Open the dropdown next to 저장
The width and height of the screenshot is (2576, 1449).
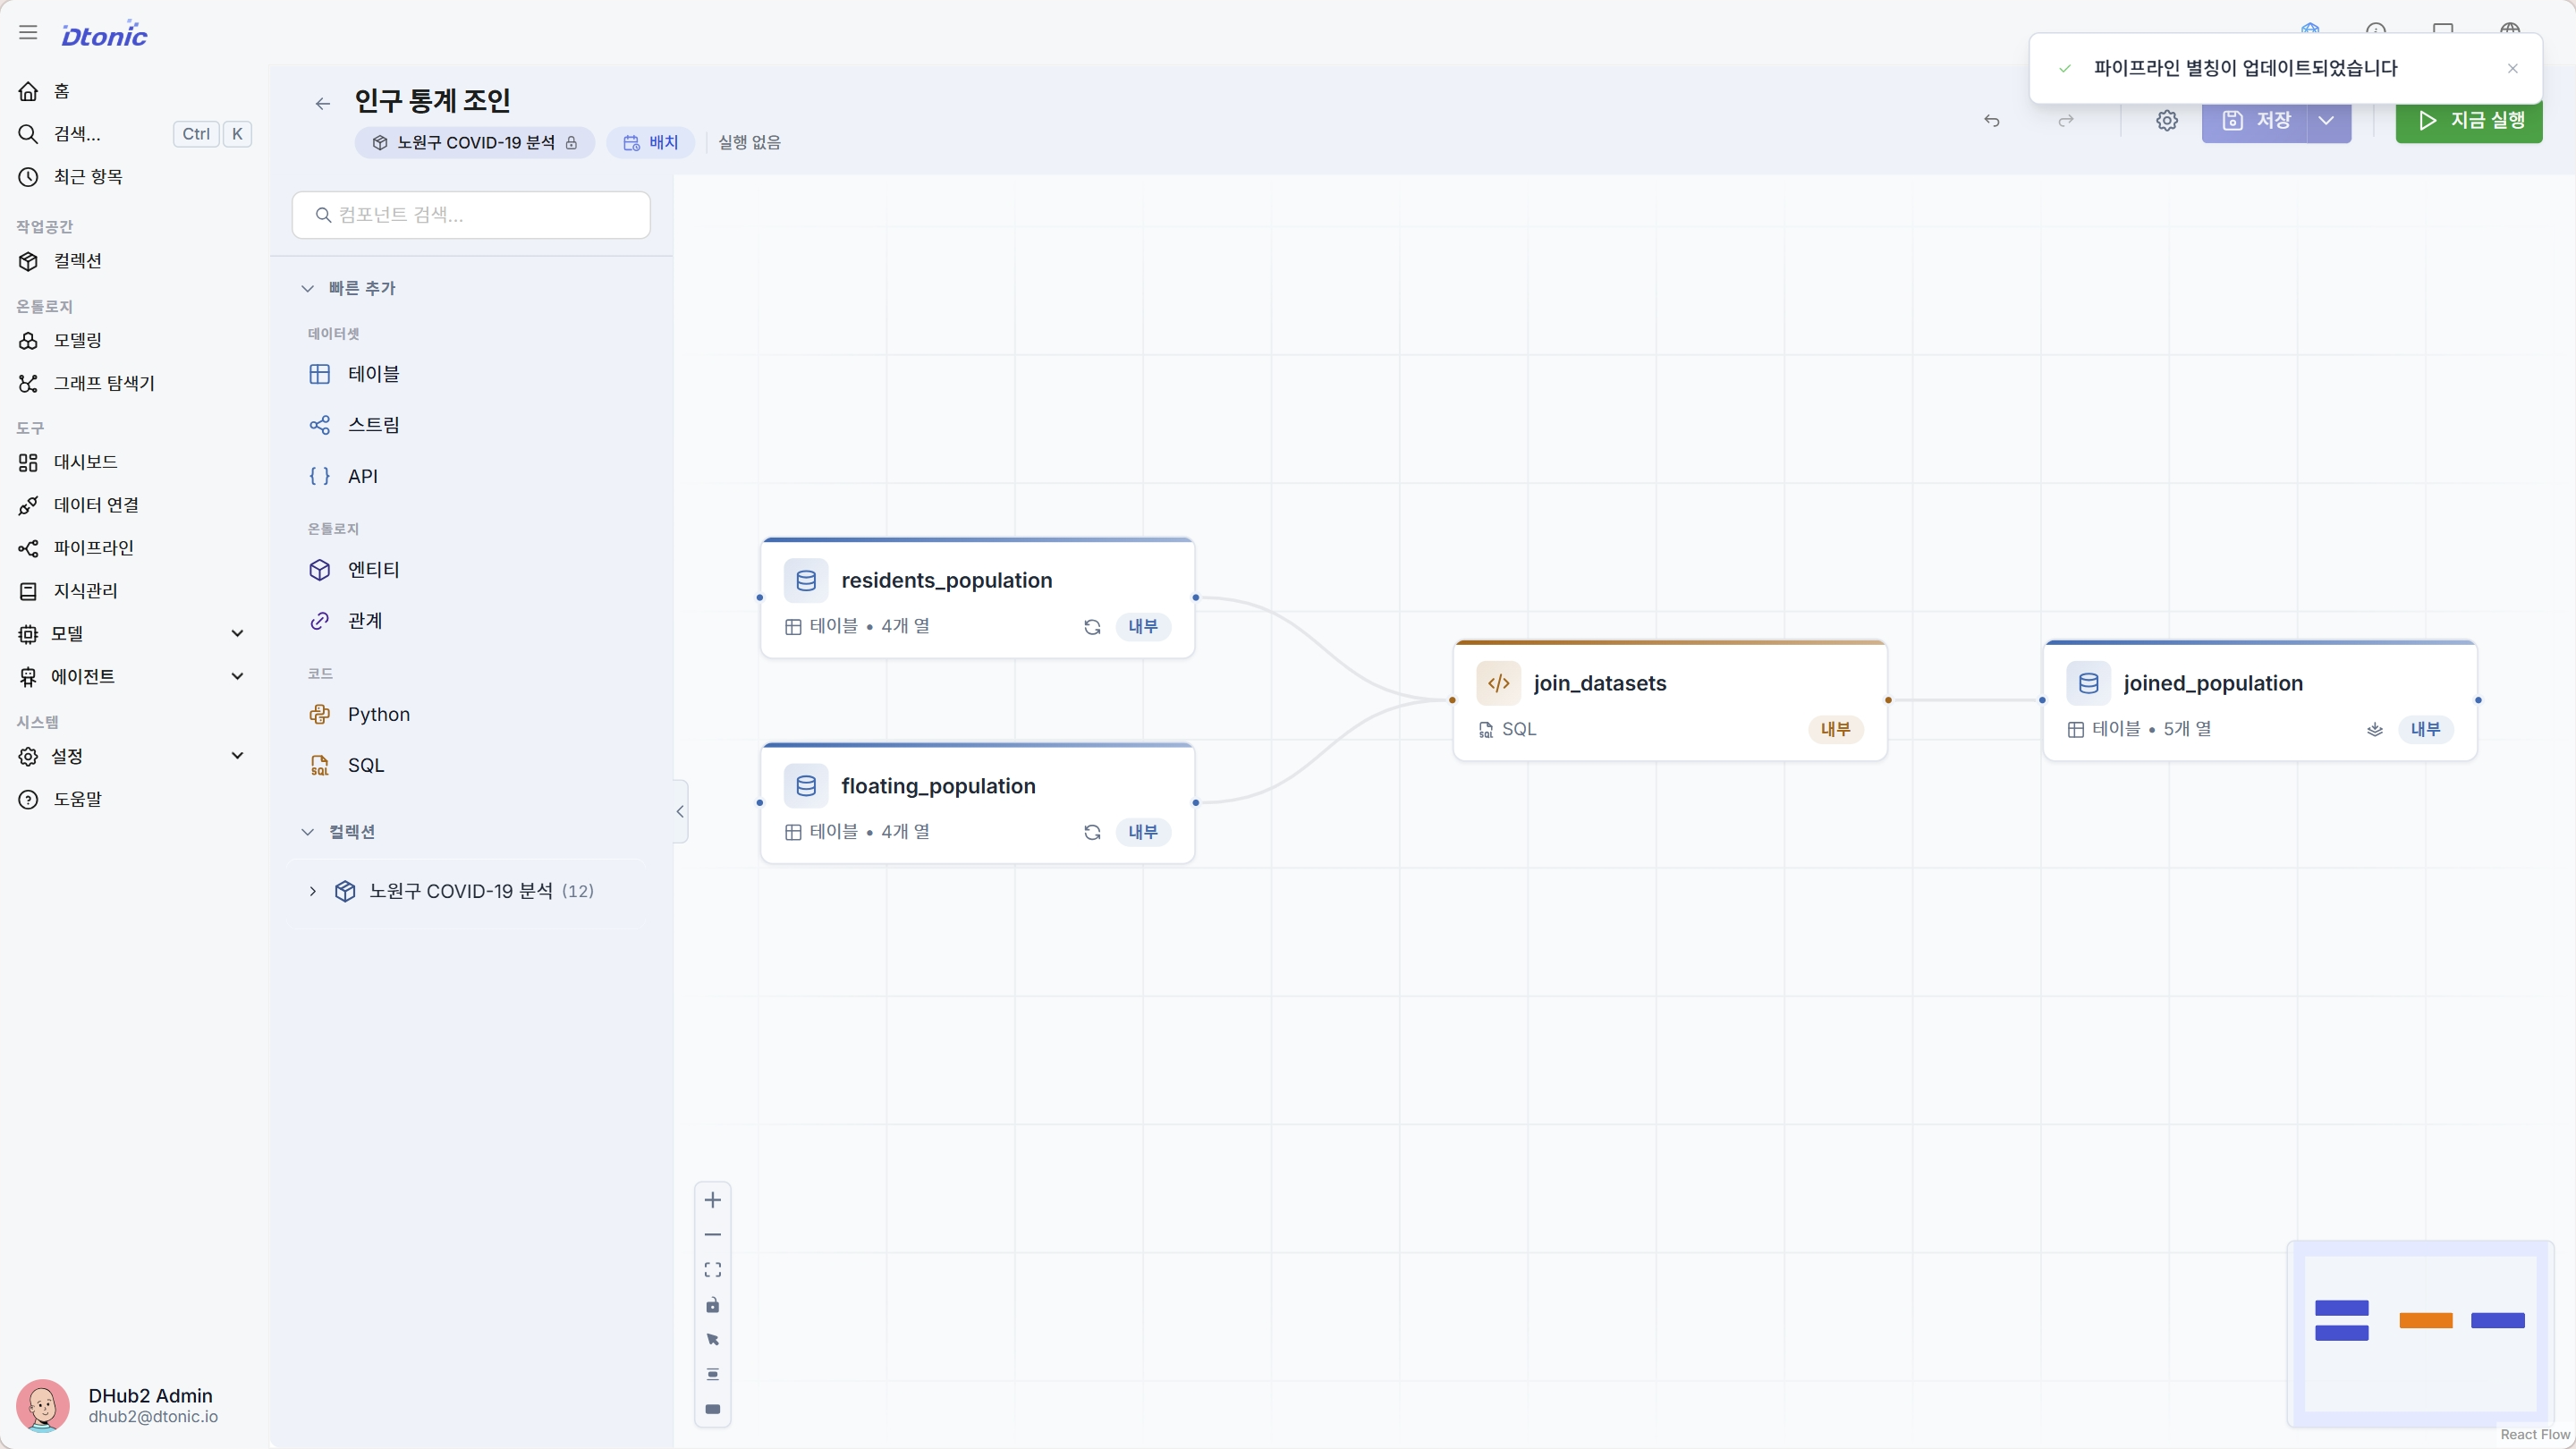click(x=2327, y=120)
